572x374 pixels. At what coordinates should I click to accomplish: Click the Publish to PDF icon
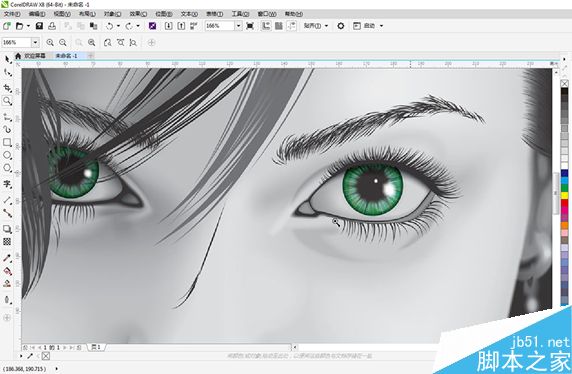point(193,26)
